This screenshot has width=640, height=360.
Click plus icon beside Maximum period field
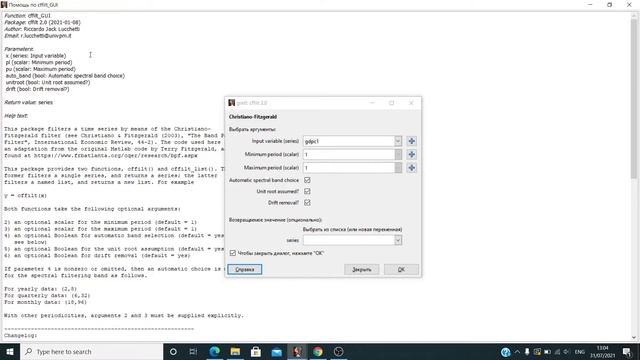pyautogui.click(x=411, y=168)
